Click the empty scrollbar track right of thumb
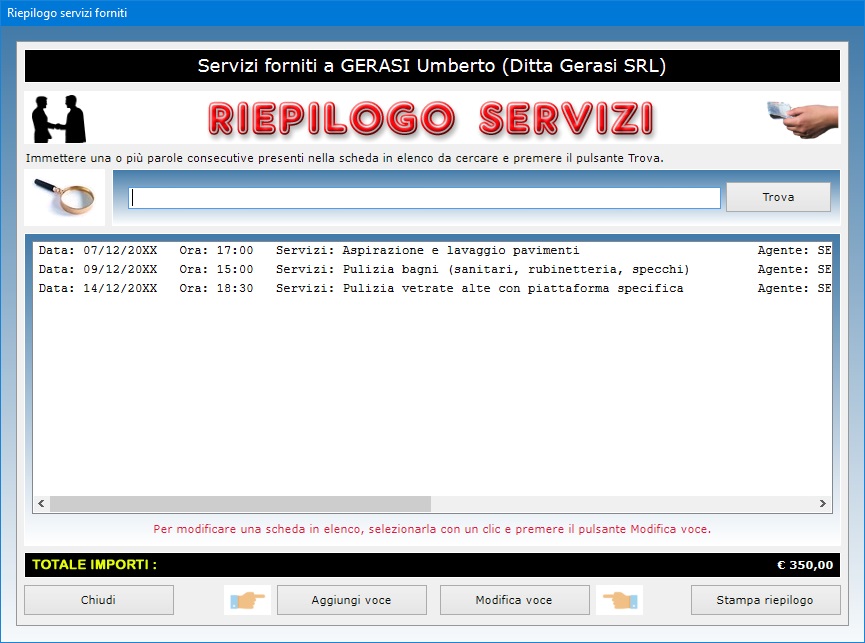 (620, 504)
